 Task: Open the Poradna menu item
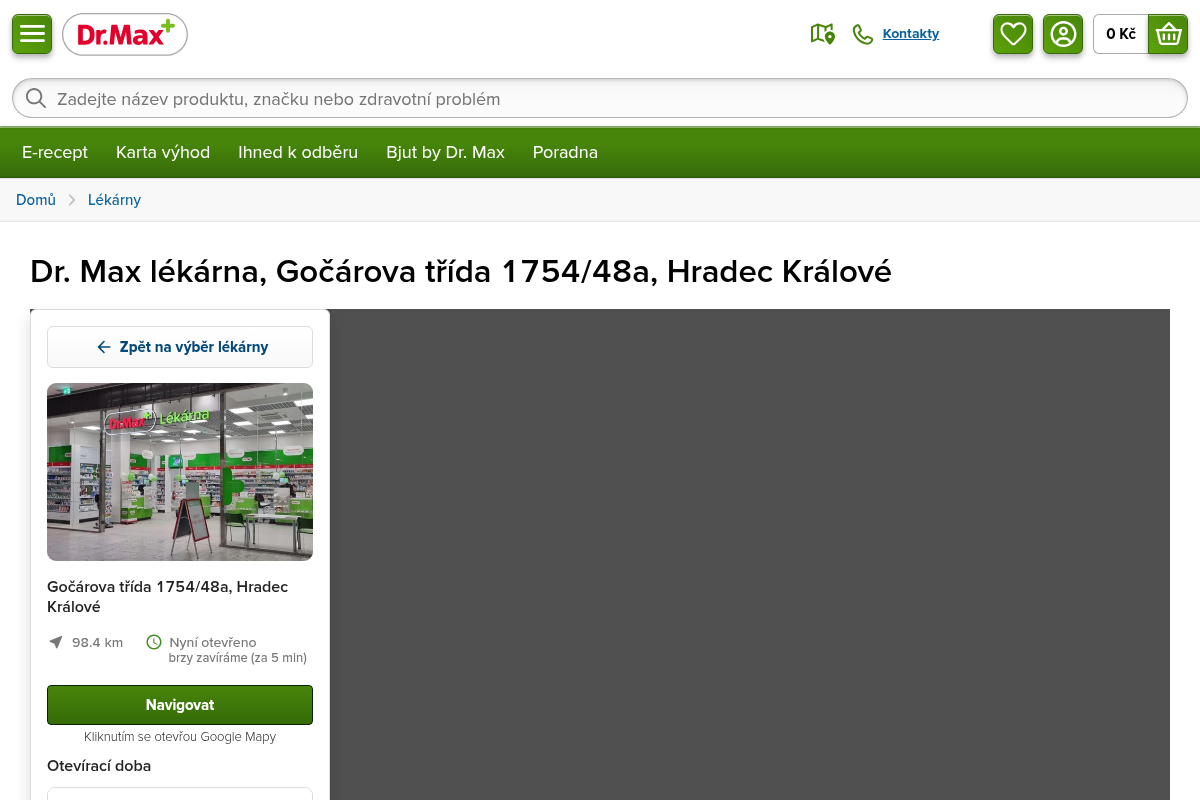[x=565, y=152]
